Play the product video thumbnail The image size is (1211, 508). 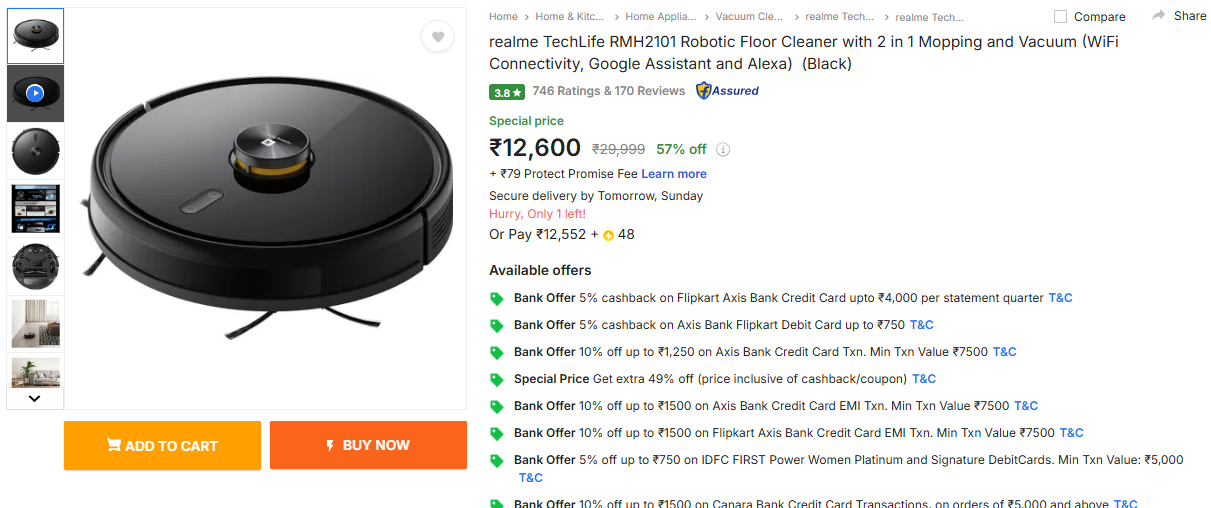pos(35,93)
